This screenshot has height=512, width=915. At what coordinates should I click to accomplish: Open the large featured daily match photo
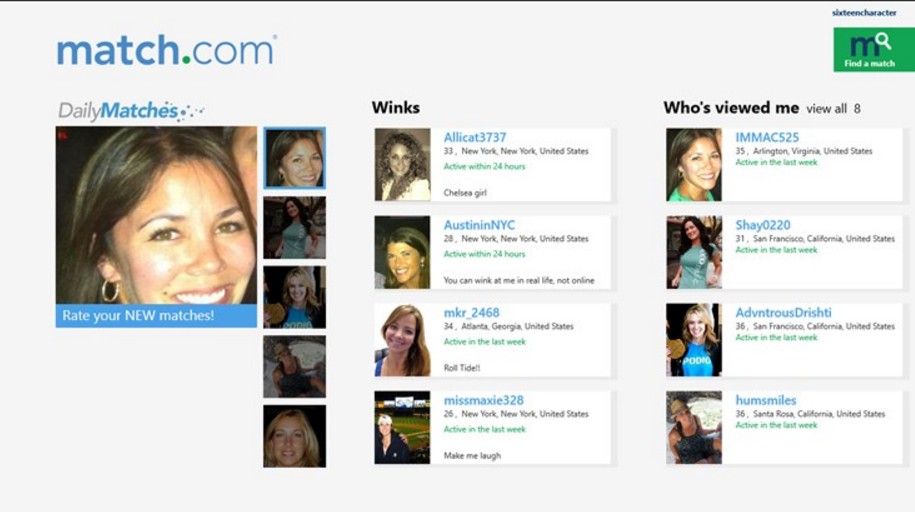point(156,215)
